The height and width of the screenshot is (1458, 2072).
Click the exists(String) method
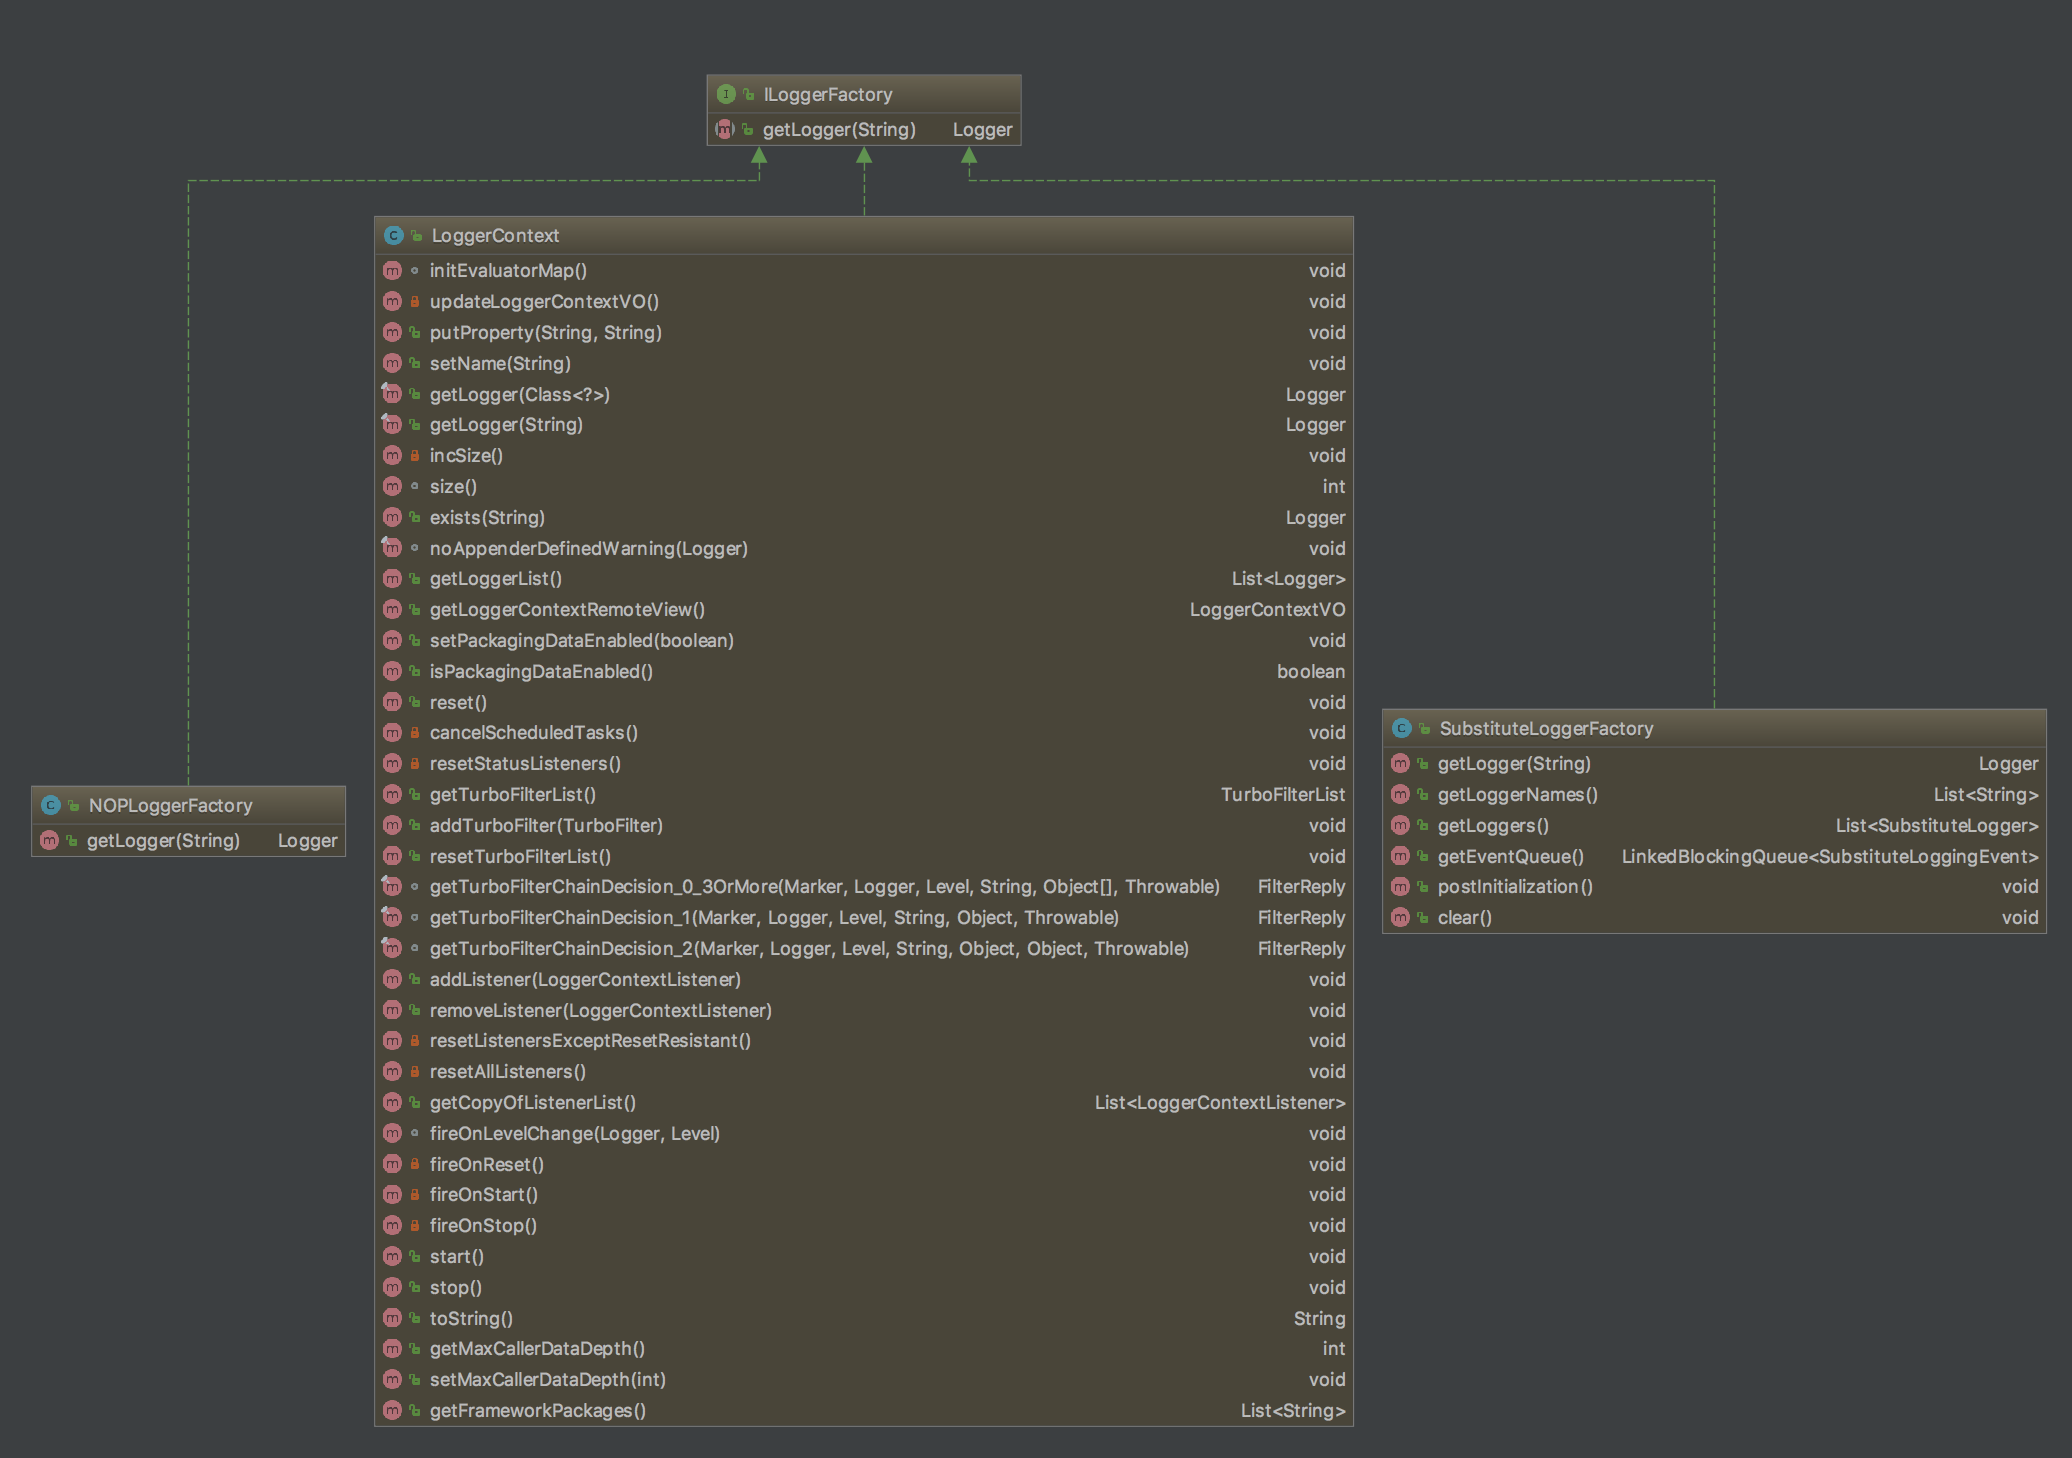487,517
